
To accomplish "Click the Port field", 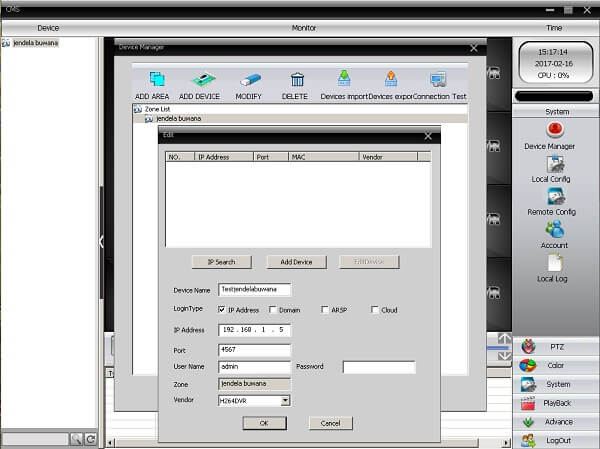I will tap(254, 350).
